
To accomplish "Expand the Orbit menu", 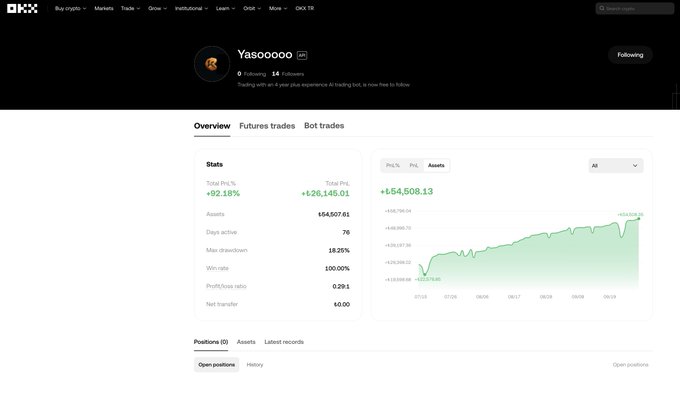I will (252, 8).
